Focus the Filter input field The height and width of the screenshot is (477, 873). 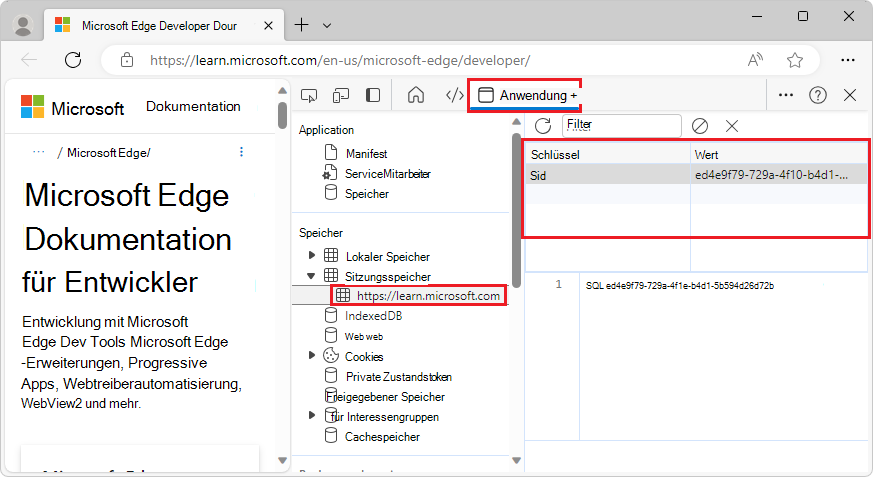(x=621, y=126)
